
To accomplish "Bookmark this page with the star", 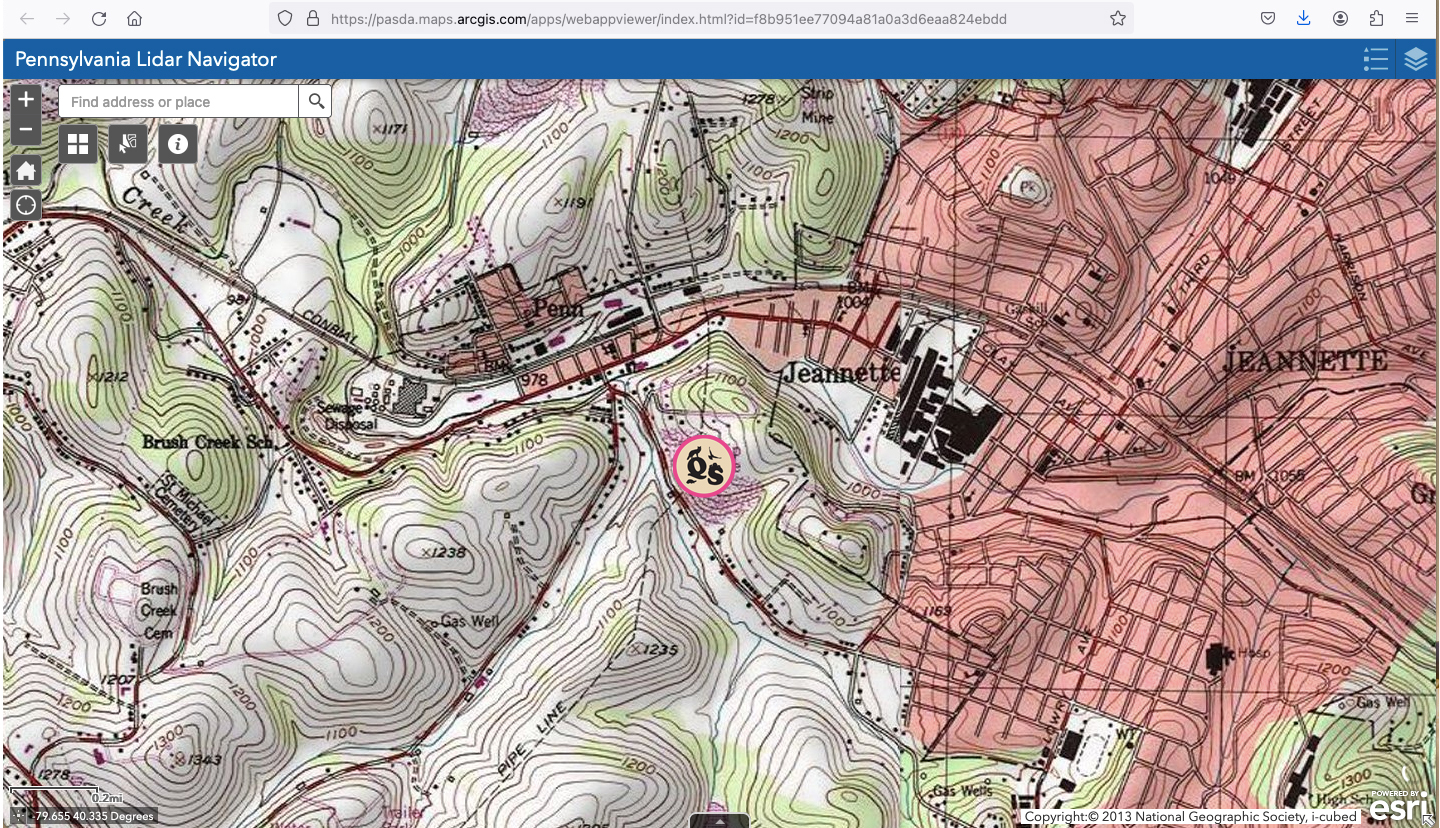I will tap(1117, 18).
